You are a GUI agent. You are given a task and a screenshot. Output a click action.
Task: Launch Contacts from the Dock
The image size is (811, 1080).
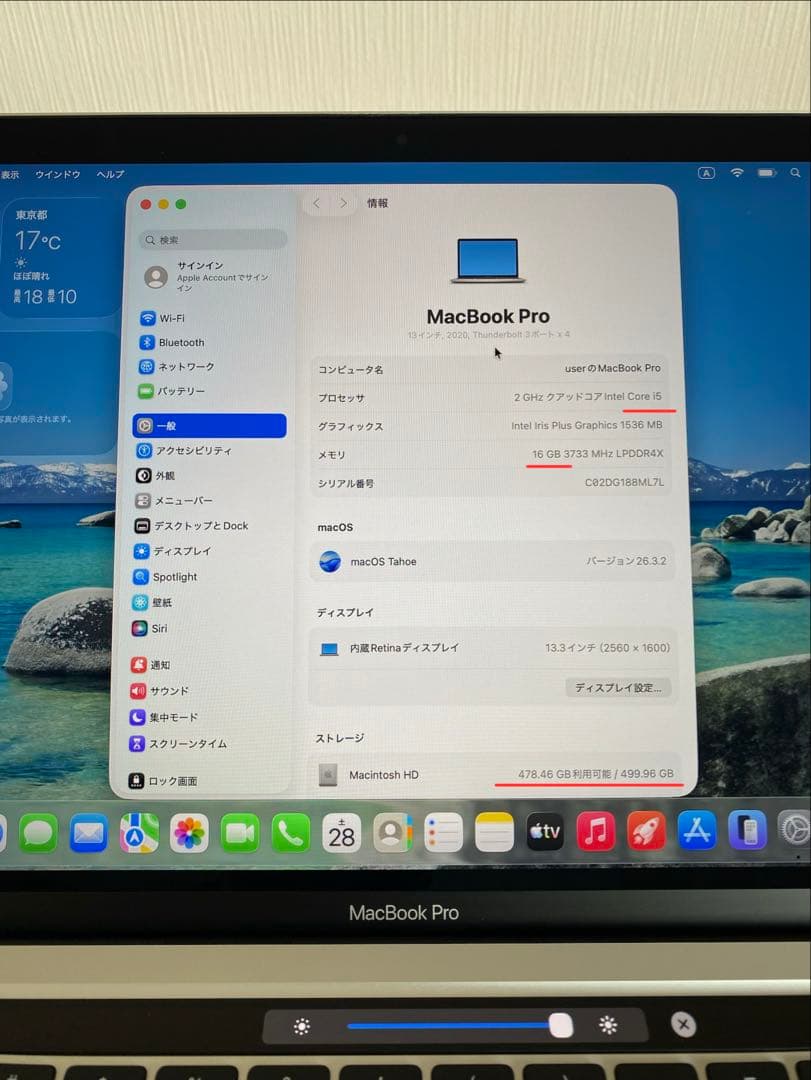coord(392,833)
